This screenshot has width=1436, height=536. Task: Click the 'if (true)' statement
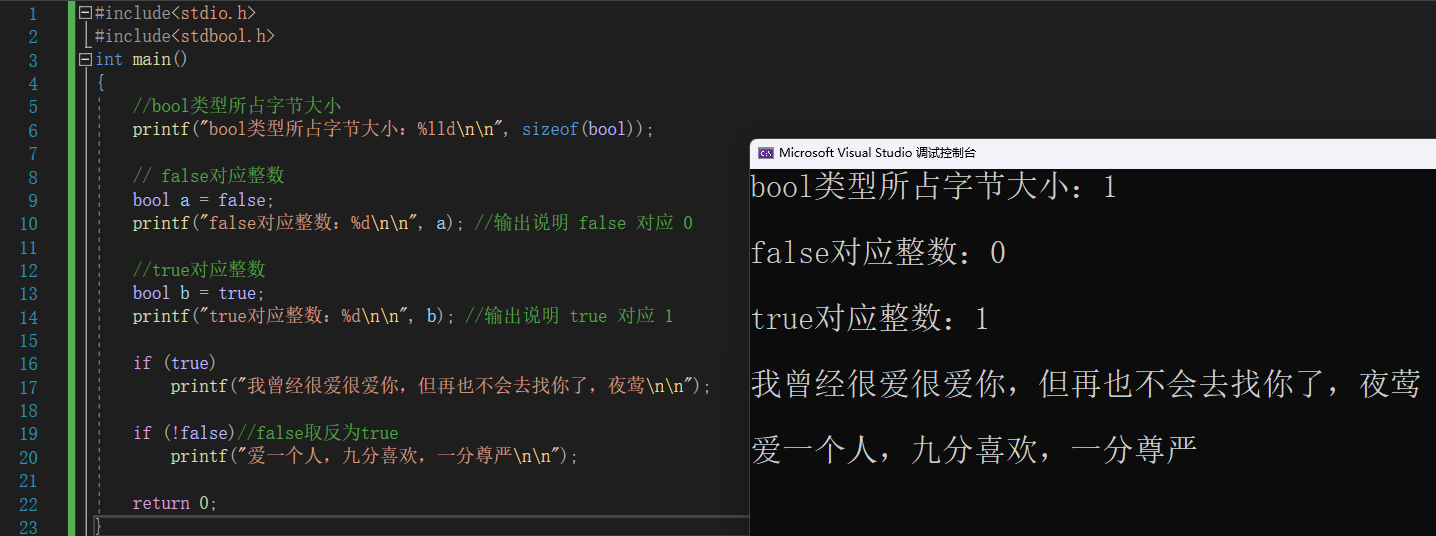click(175, 363)
